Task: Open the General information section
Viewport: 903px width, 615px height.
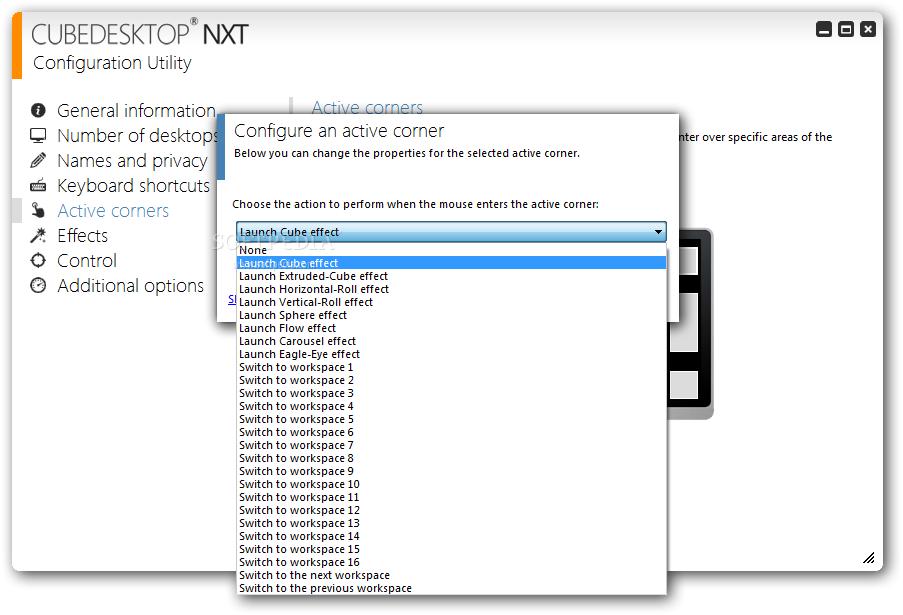Action: [136, 110]
